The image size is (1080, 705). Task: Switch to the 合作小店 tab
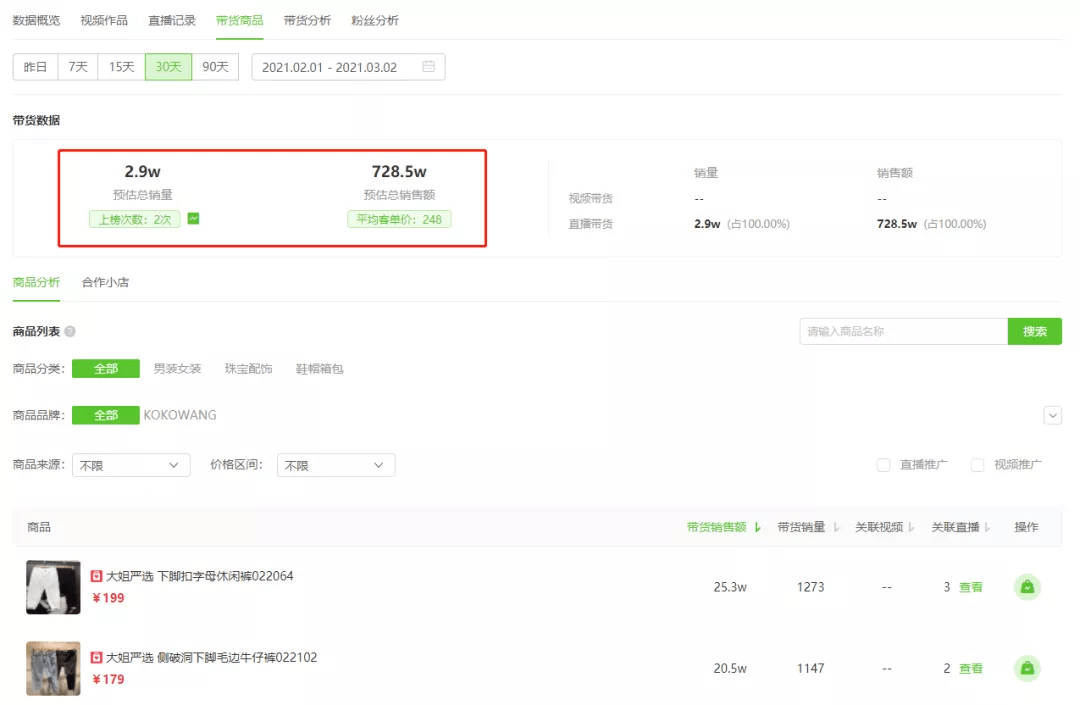pyautogui.click(x=105, y=282)
